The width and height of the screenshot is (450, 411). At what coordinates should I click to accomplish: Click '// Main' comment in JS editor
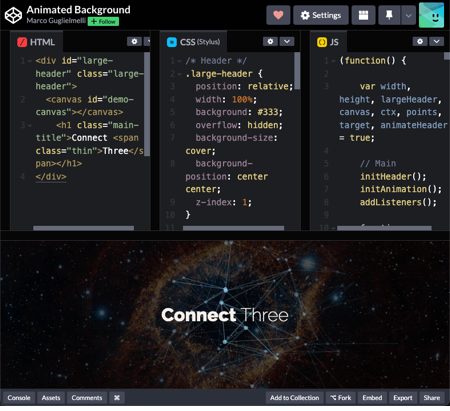tap(378, 163)
